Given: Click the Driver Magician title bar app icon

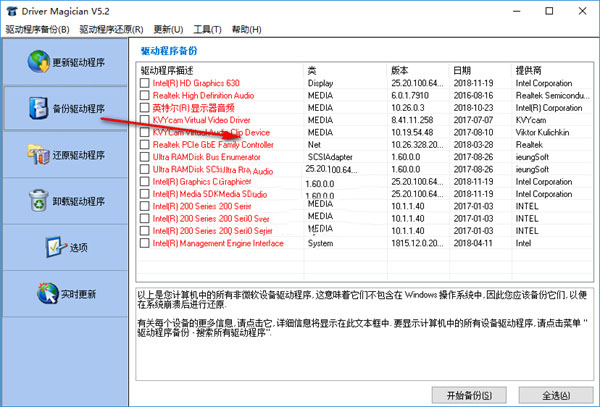Looking at the screenshot, I should point(11,11).
